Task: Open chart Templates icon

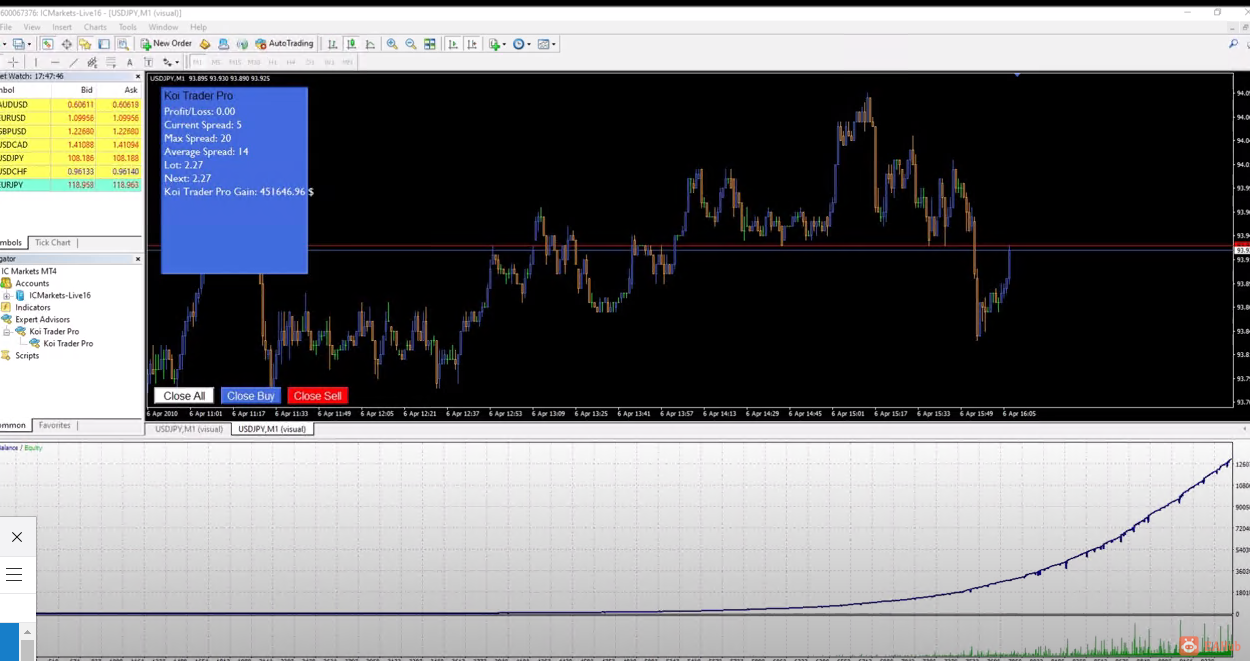Action: pos(543,44)
